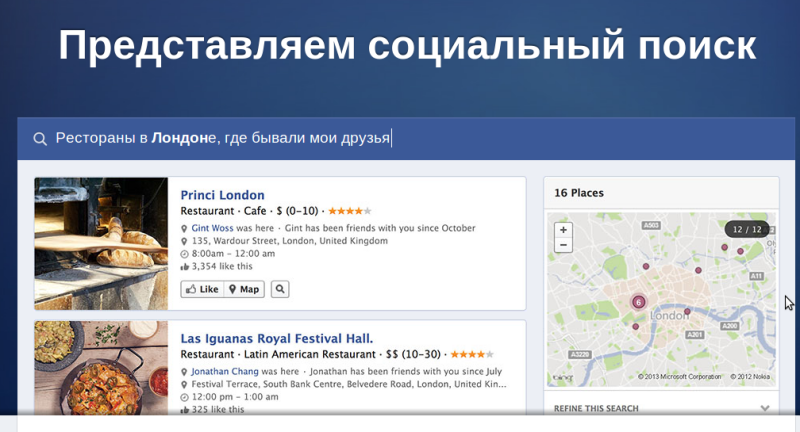The height and width of the screenshot is (432, 800).
Task: Click the Refine This Search chevron arrow
Action: pos(764,408)
